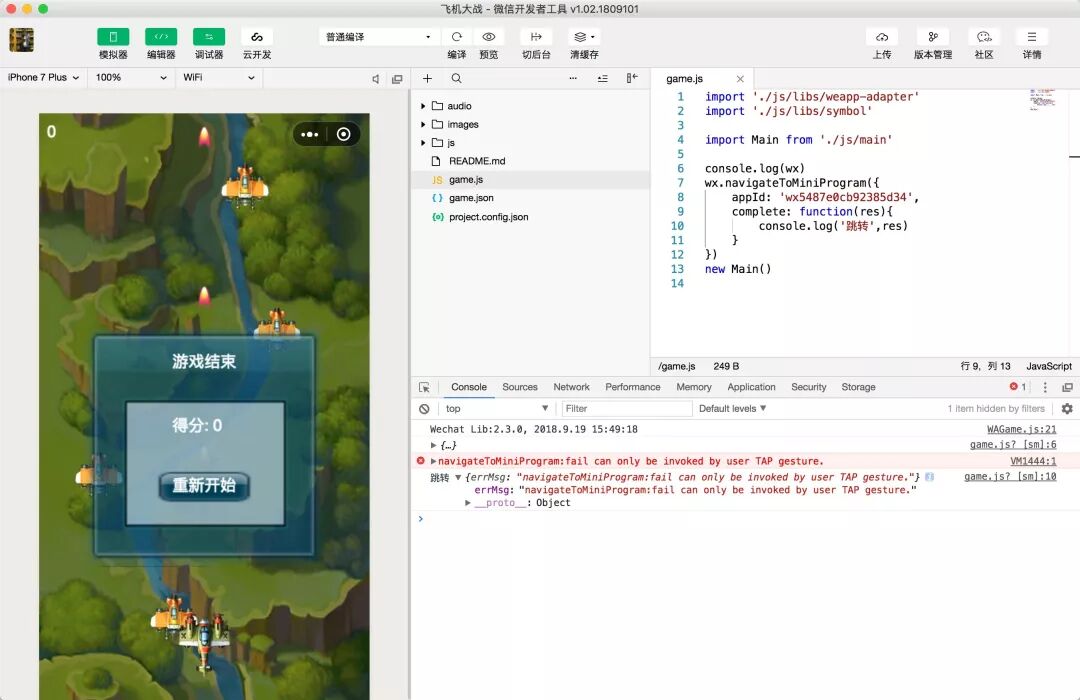Open WAGame.js:21 source link
The height and width of the screenshot is (700, 1080).
pyautogui.click(x=1021, y=429)
